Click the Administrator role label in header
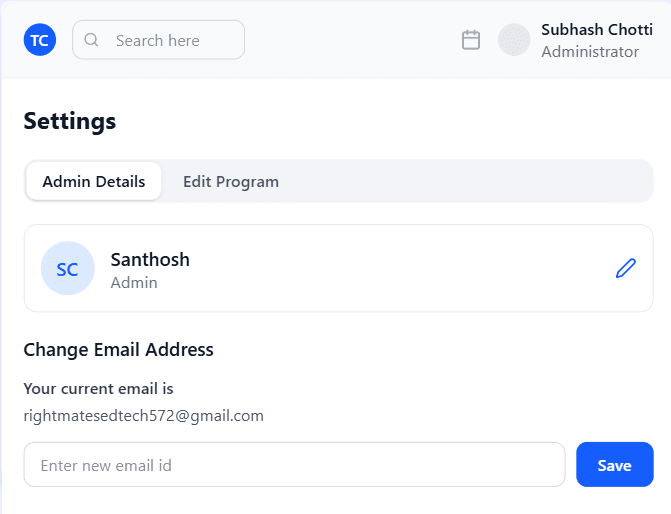This screenshot has height=514, width=671. coord(590,51)
